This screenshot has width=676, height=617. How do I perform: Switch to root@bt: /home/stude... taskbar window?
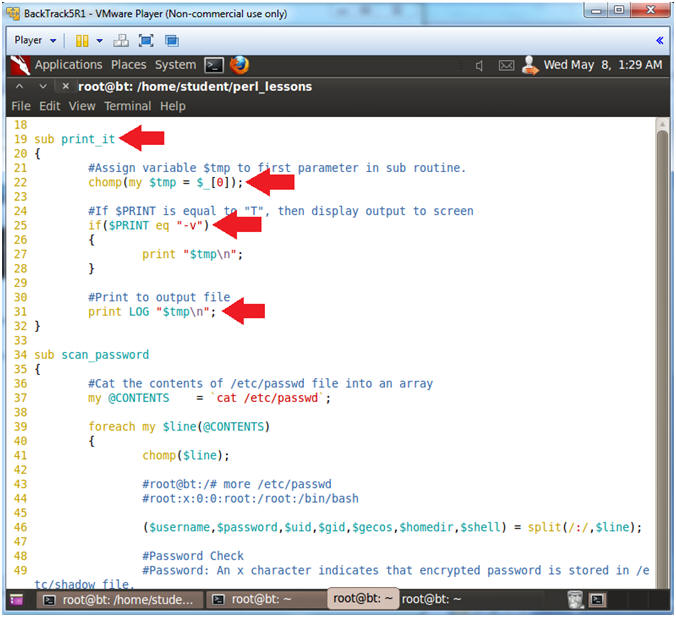pos(119,600)
